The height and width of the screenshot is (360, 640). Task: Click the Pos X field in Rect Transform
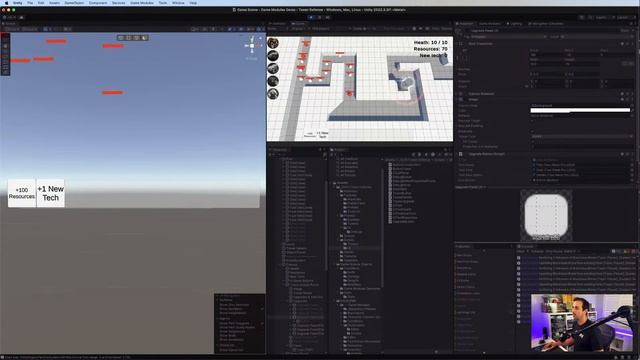pos(546,55)
